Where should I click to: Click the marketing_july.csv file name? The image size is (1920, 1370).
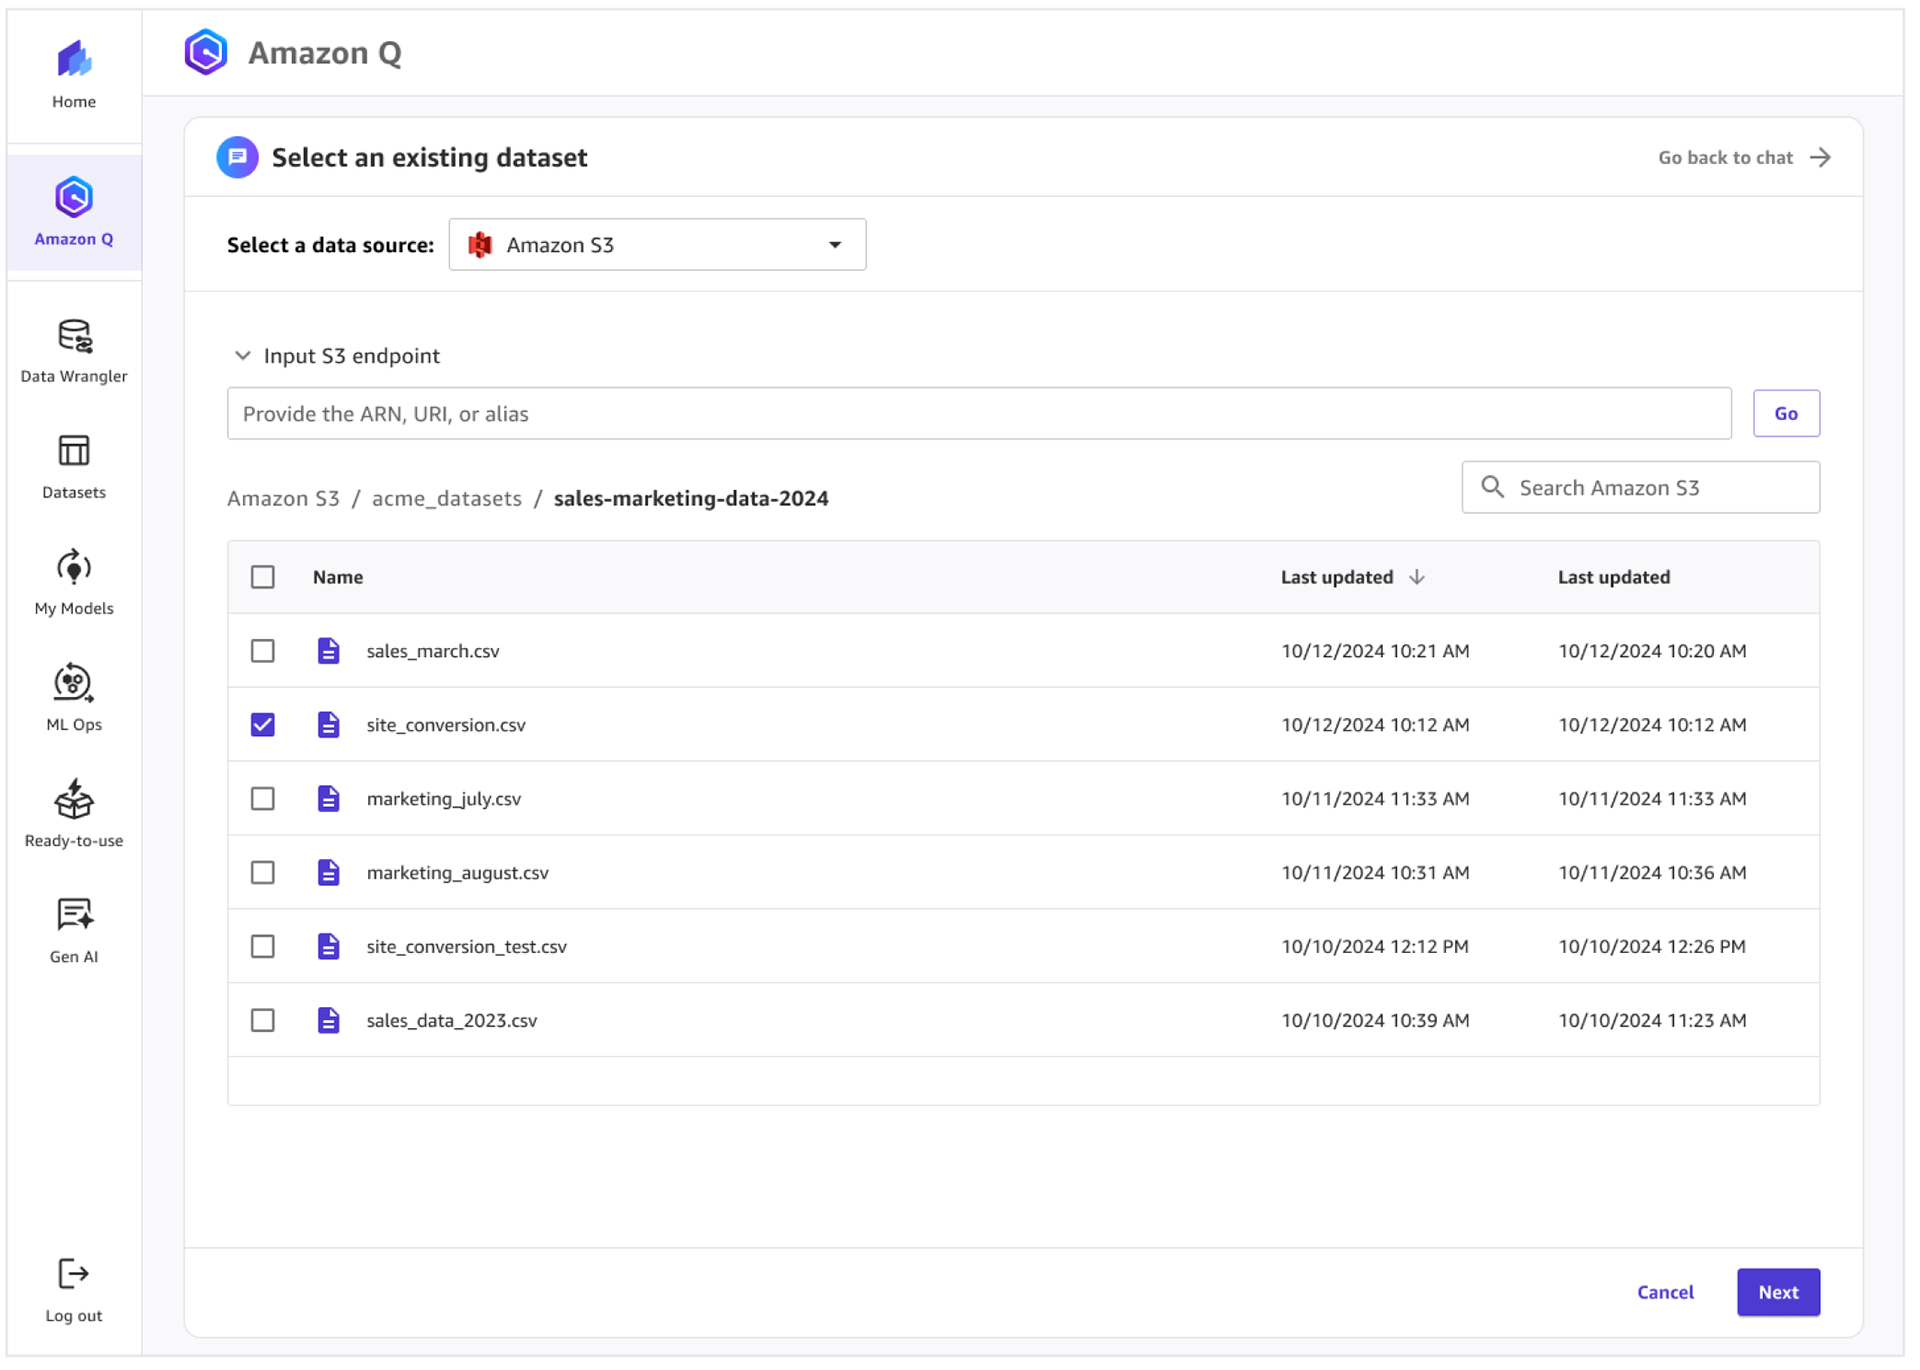coord(444,799)
